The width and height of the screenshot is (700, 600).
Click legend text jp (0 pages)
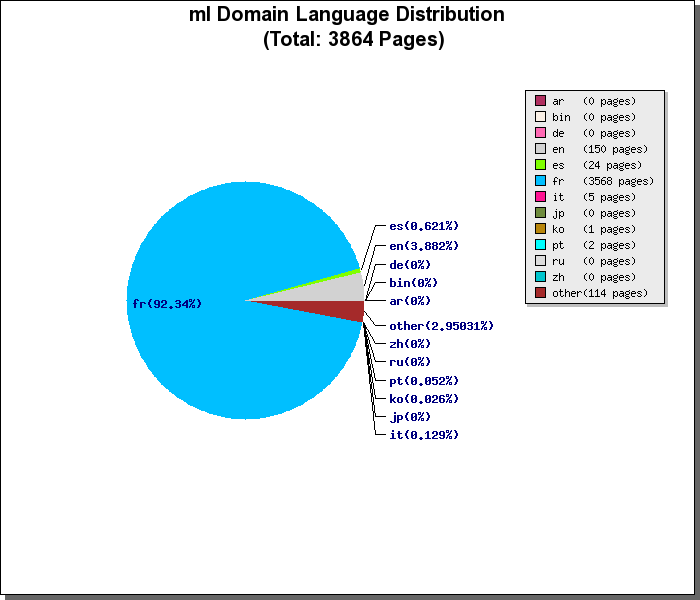coord(594,213)
